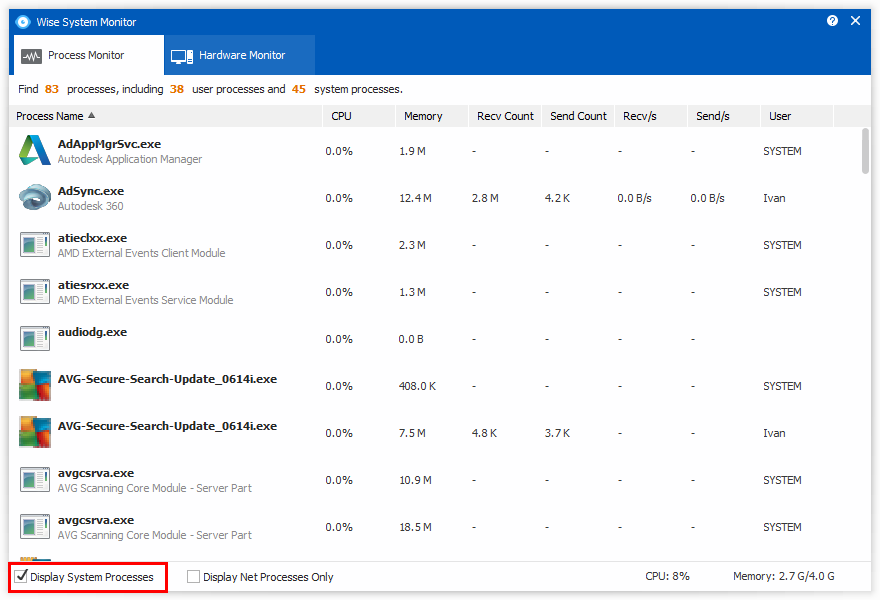
Task: Sort by Recv/s column header
Action: [x=651, y=116]
